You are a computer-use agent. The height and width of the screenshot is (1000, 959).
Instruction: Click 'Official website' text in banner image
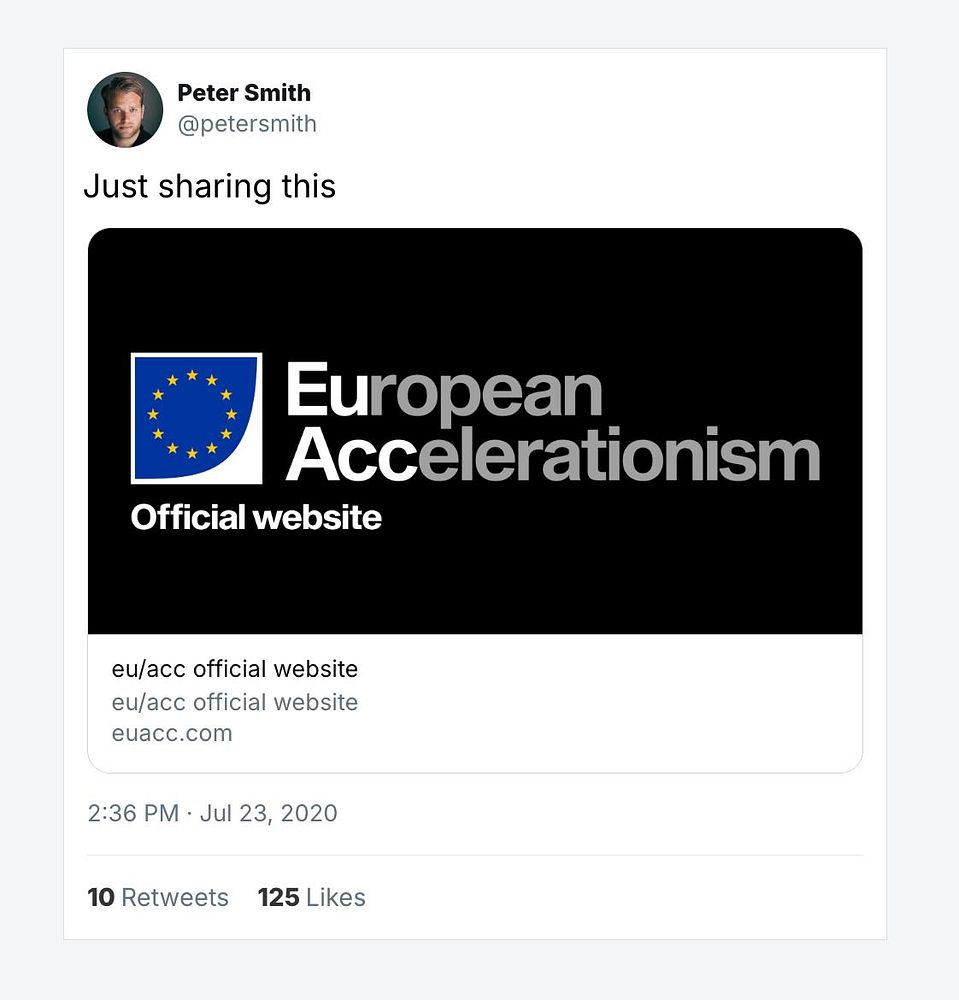256,517
